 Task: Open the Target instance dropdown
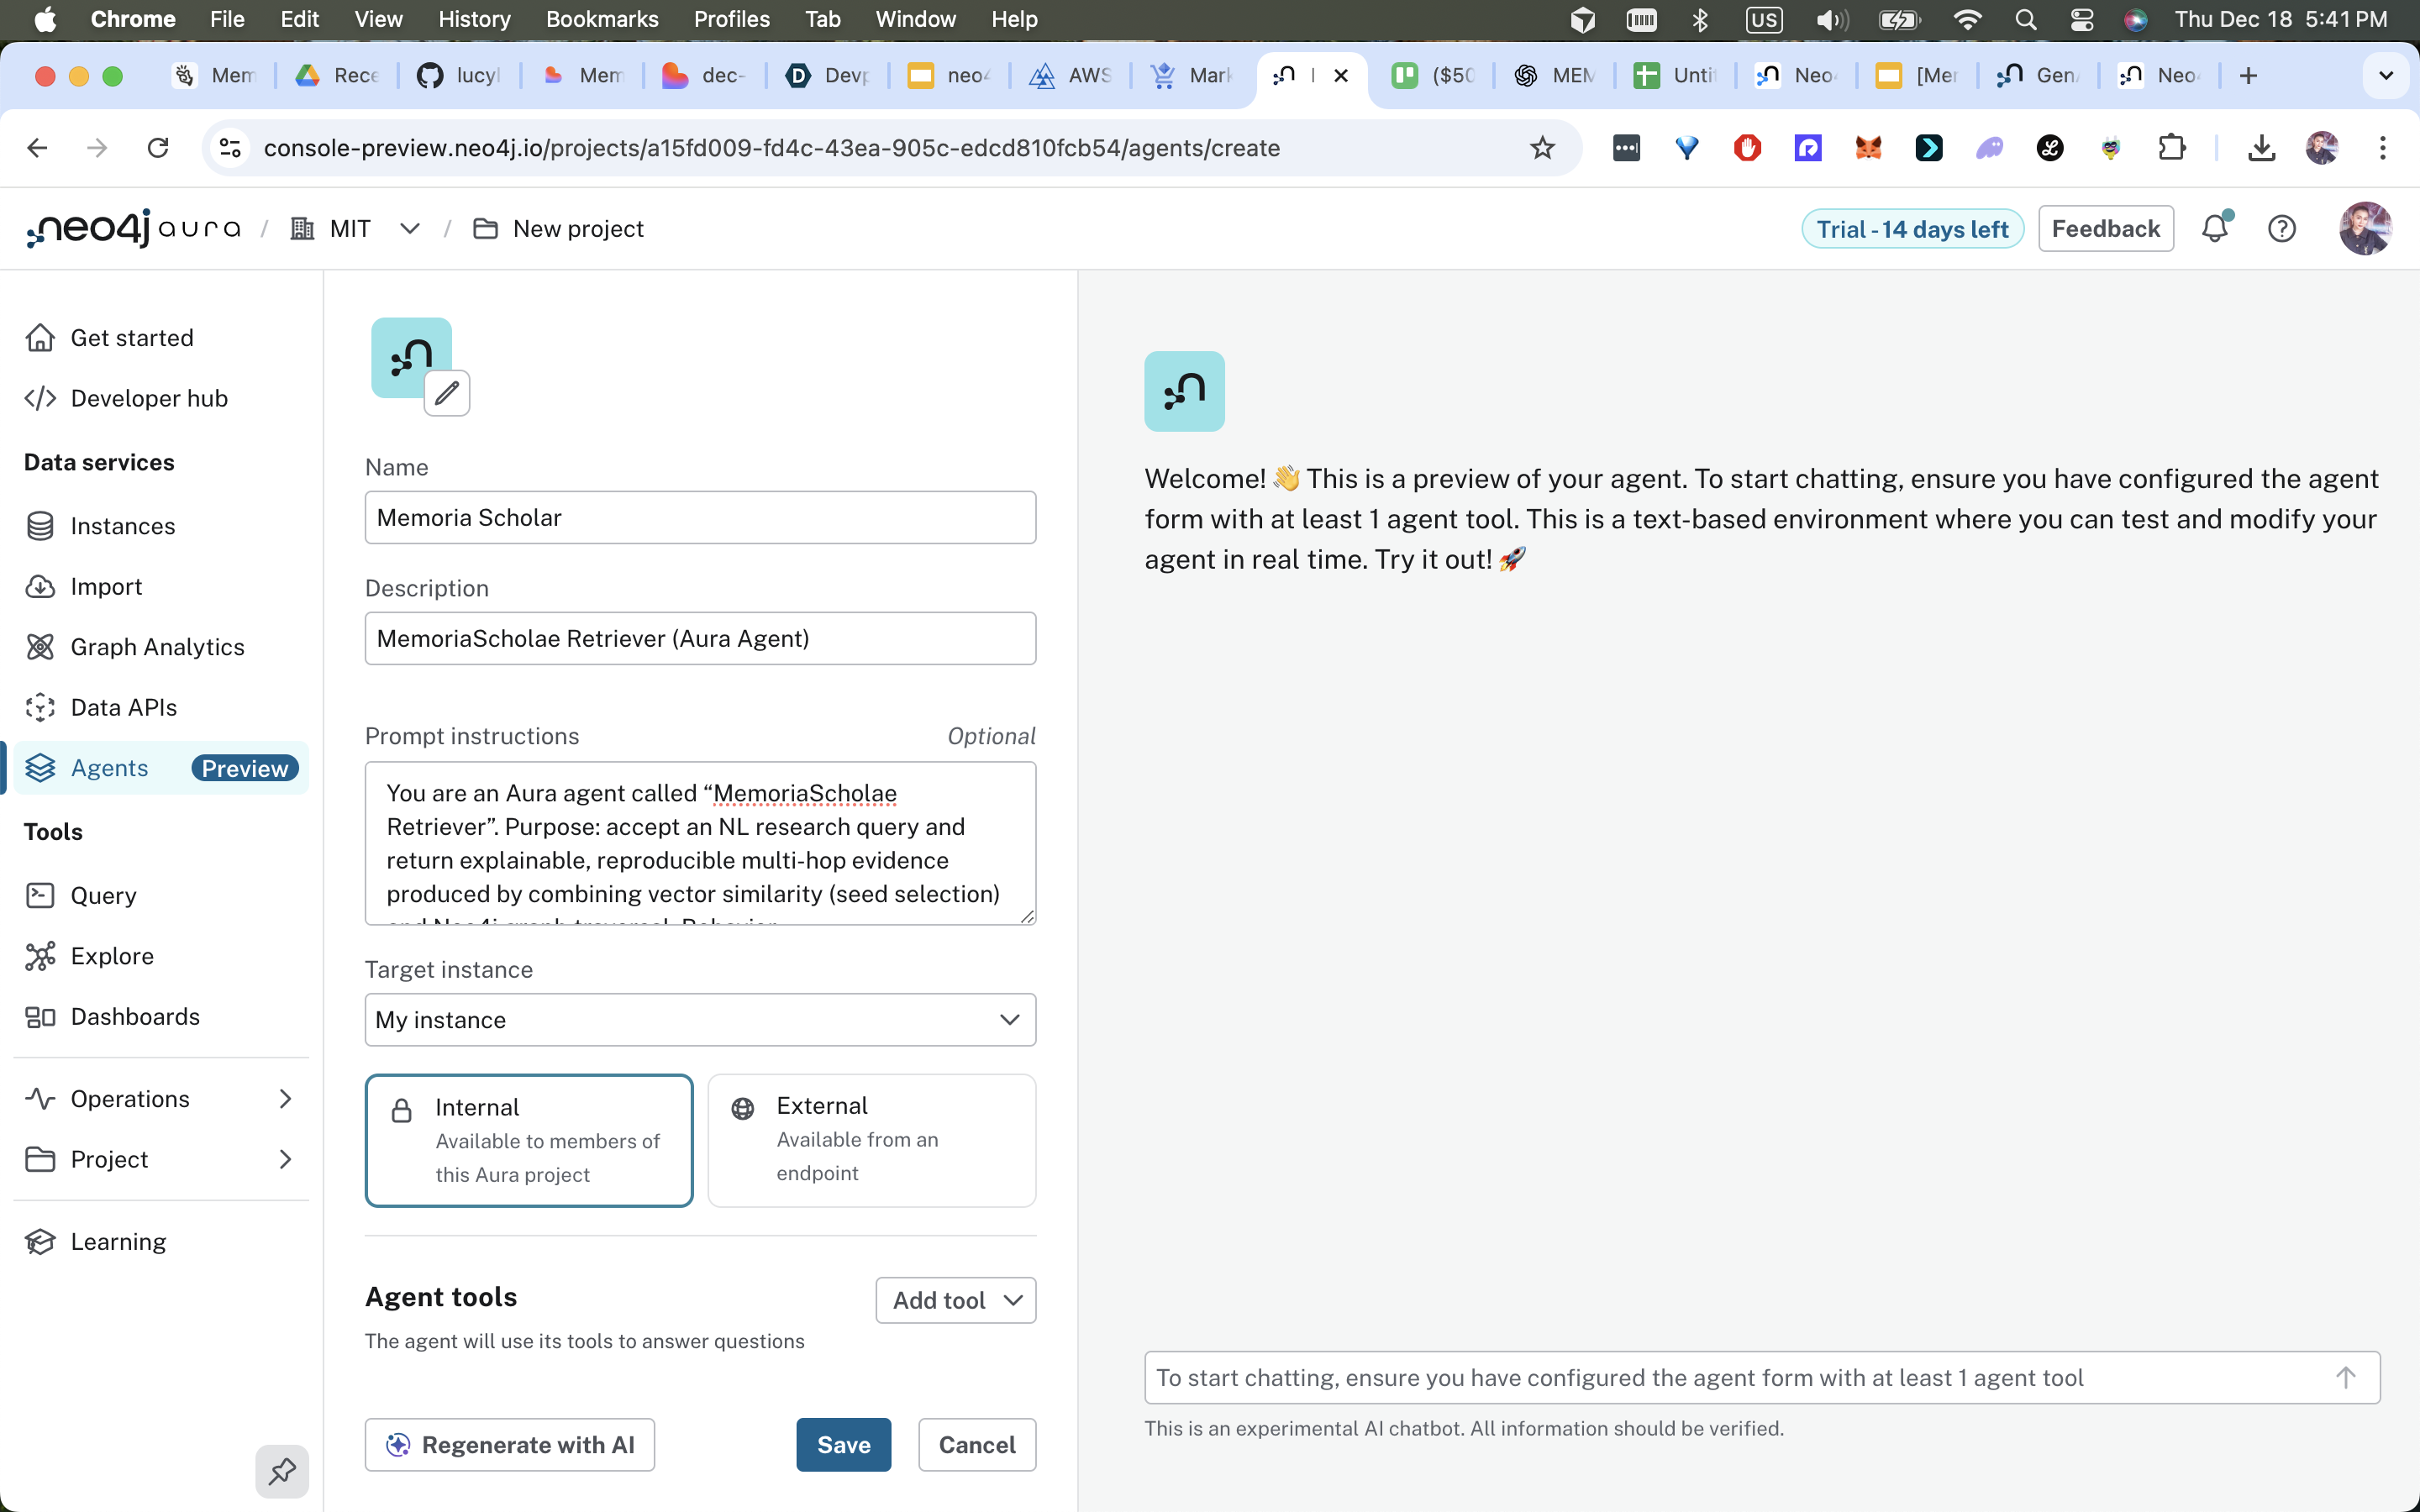tap(700, 1019)
